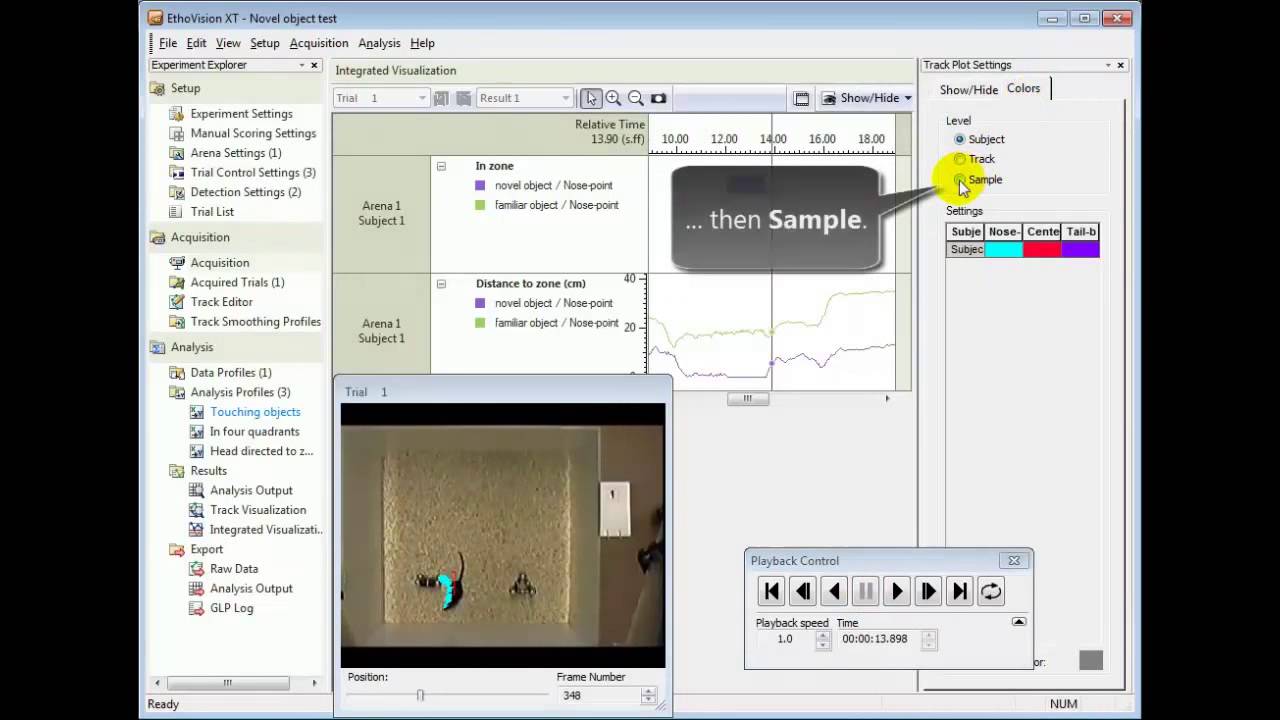Close the Experiment Explorer panel
Viewport: 1280px width, 720px height.
pos(314,65)
